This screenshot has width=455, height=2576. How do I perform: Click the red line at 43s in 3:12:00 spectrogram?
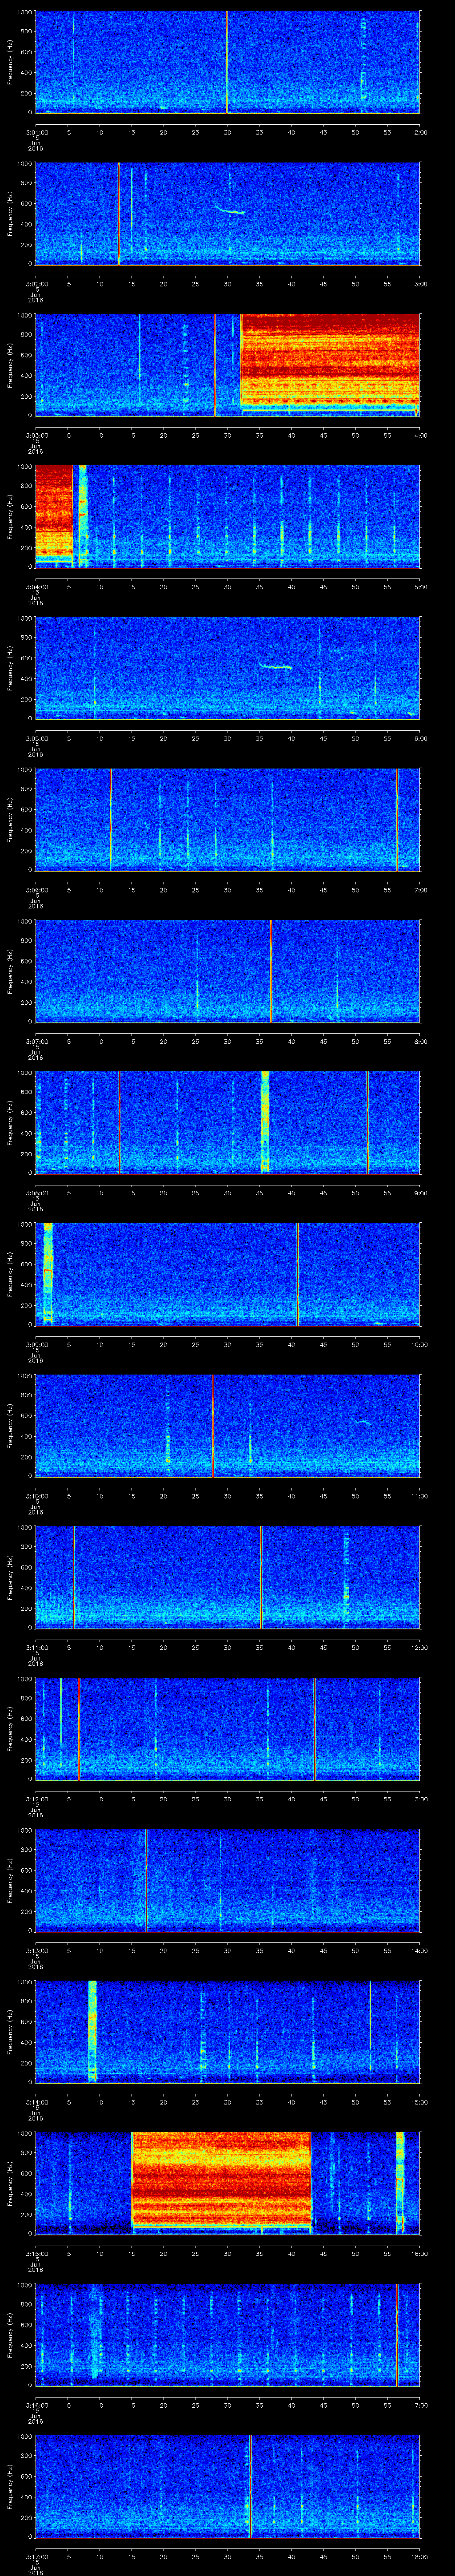pos(314,1728)
